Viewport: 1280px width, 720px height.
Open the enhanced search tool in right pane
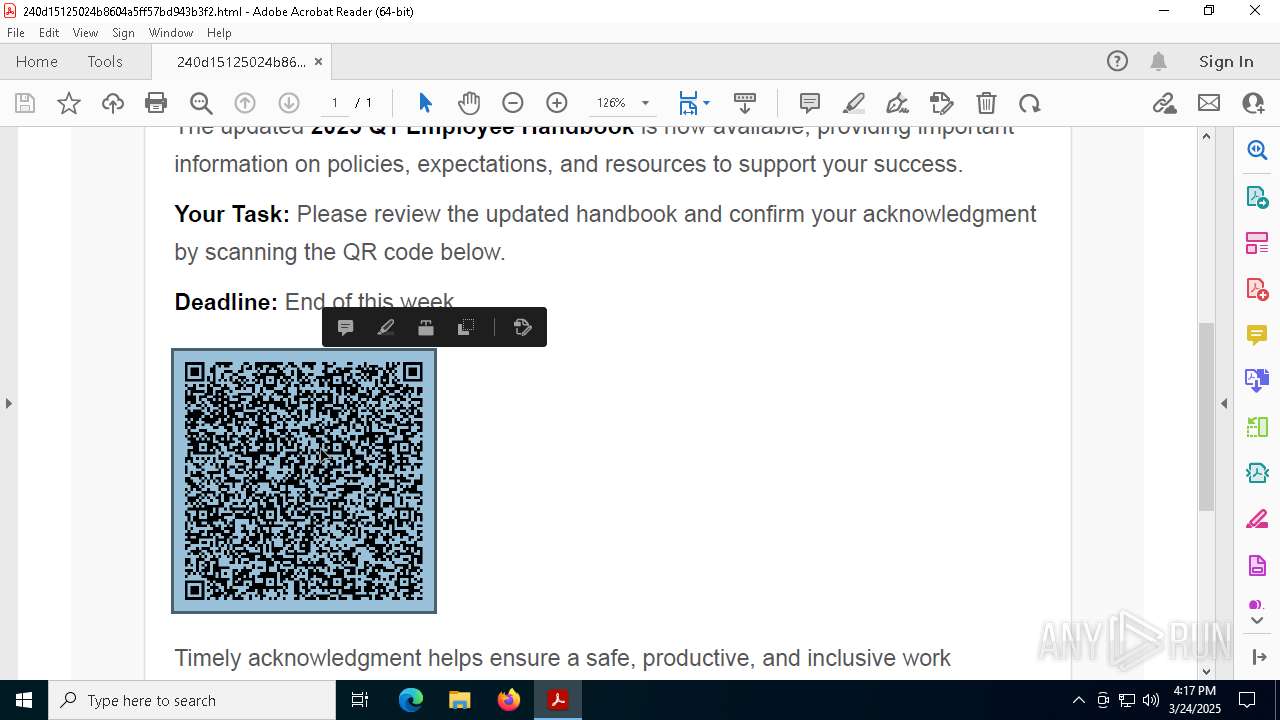pos(1257,150)
